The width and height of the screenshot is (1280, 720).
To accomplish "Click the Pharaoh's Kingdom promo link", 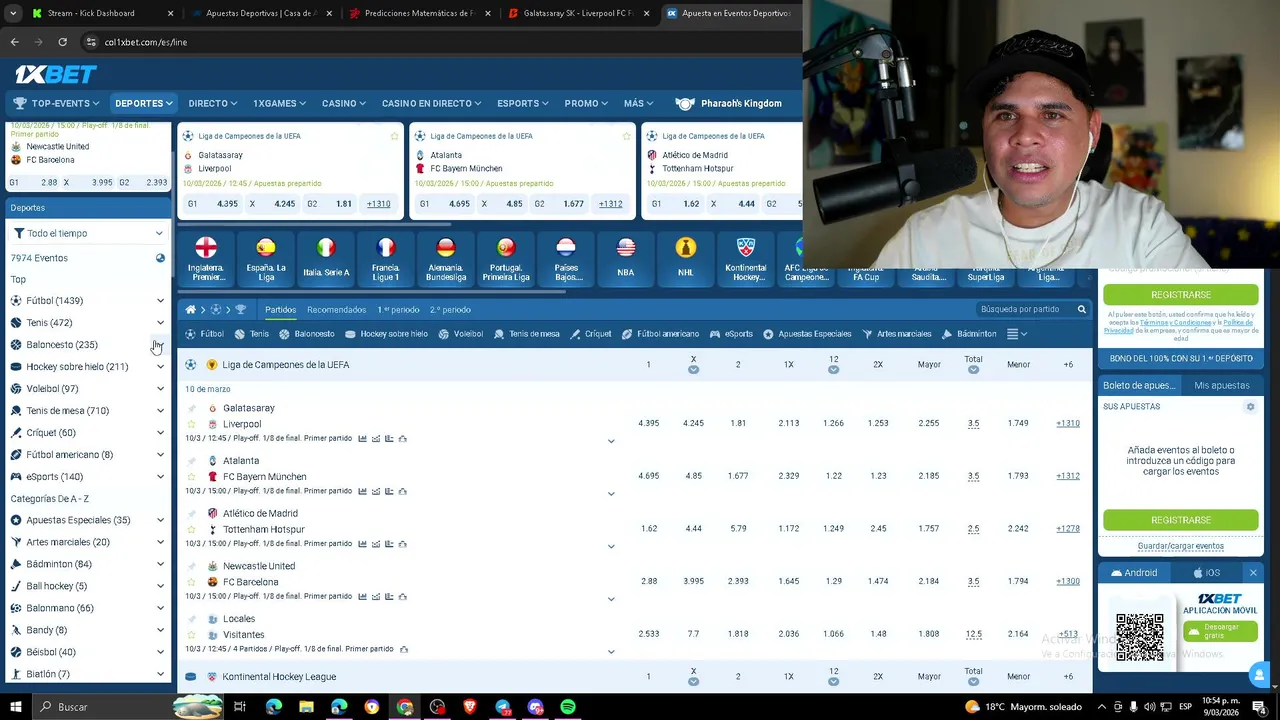I will tap(729, 103).
